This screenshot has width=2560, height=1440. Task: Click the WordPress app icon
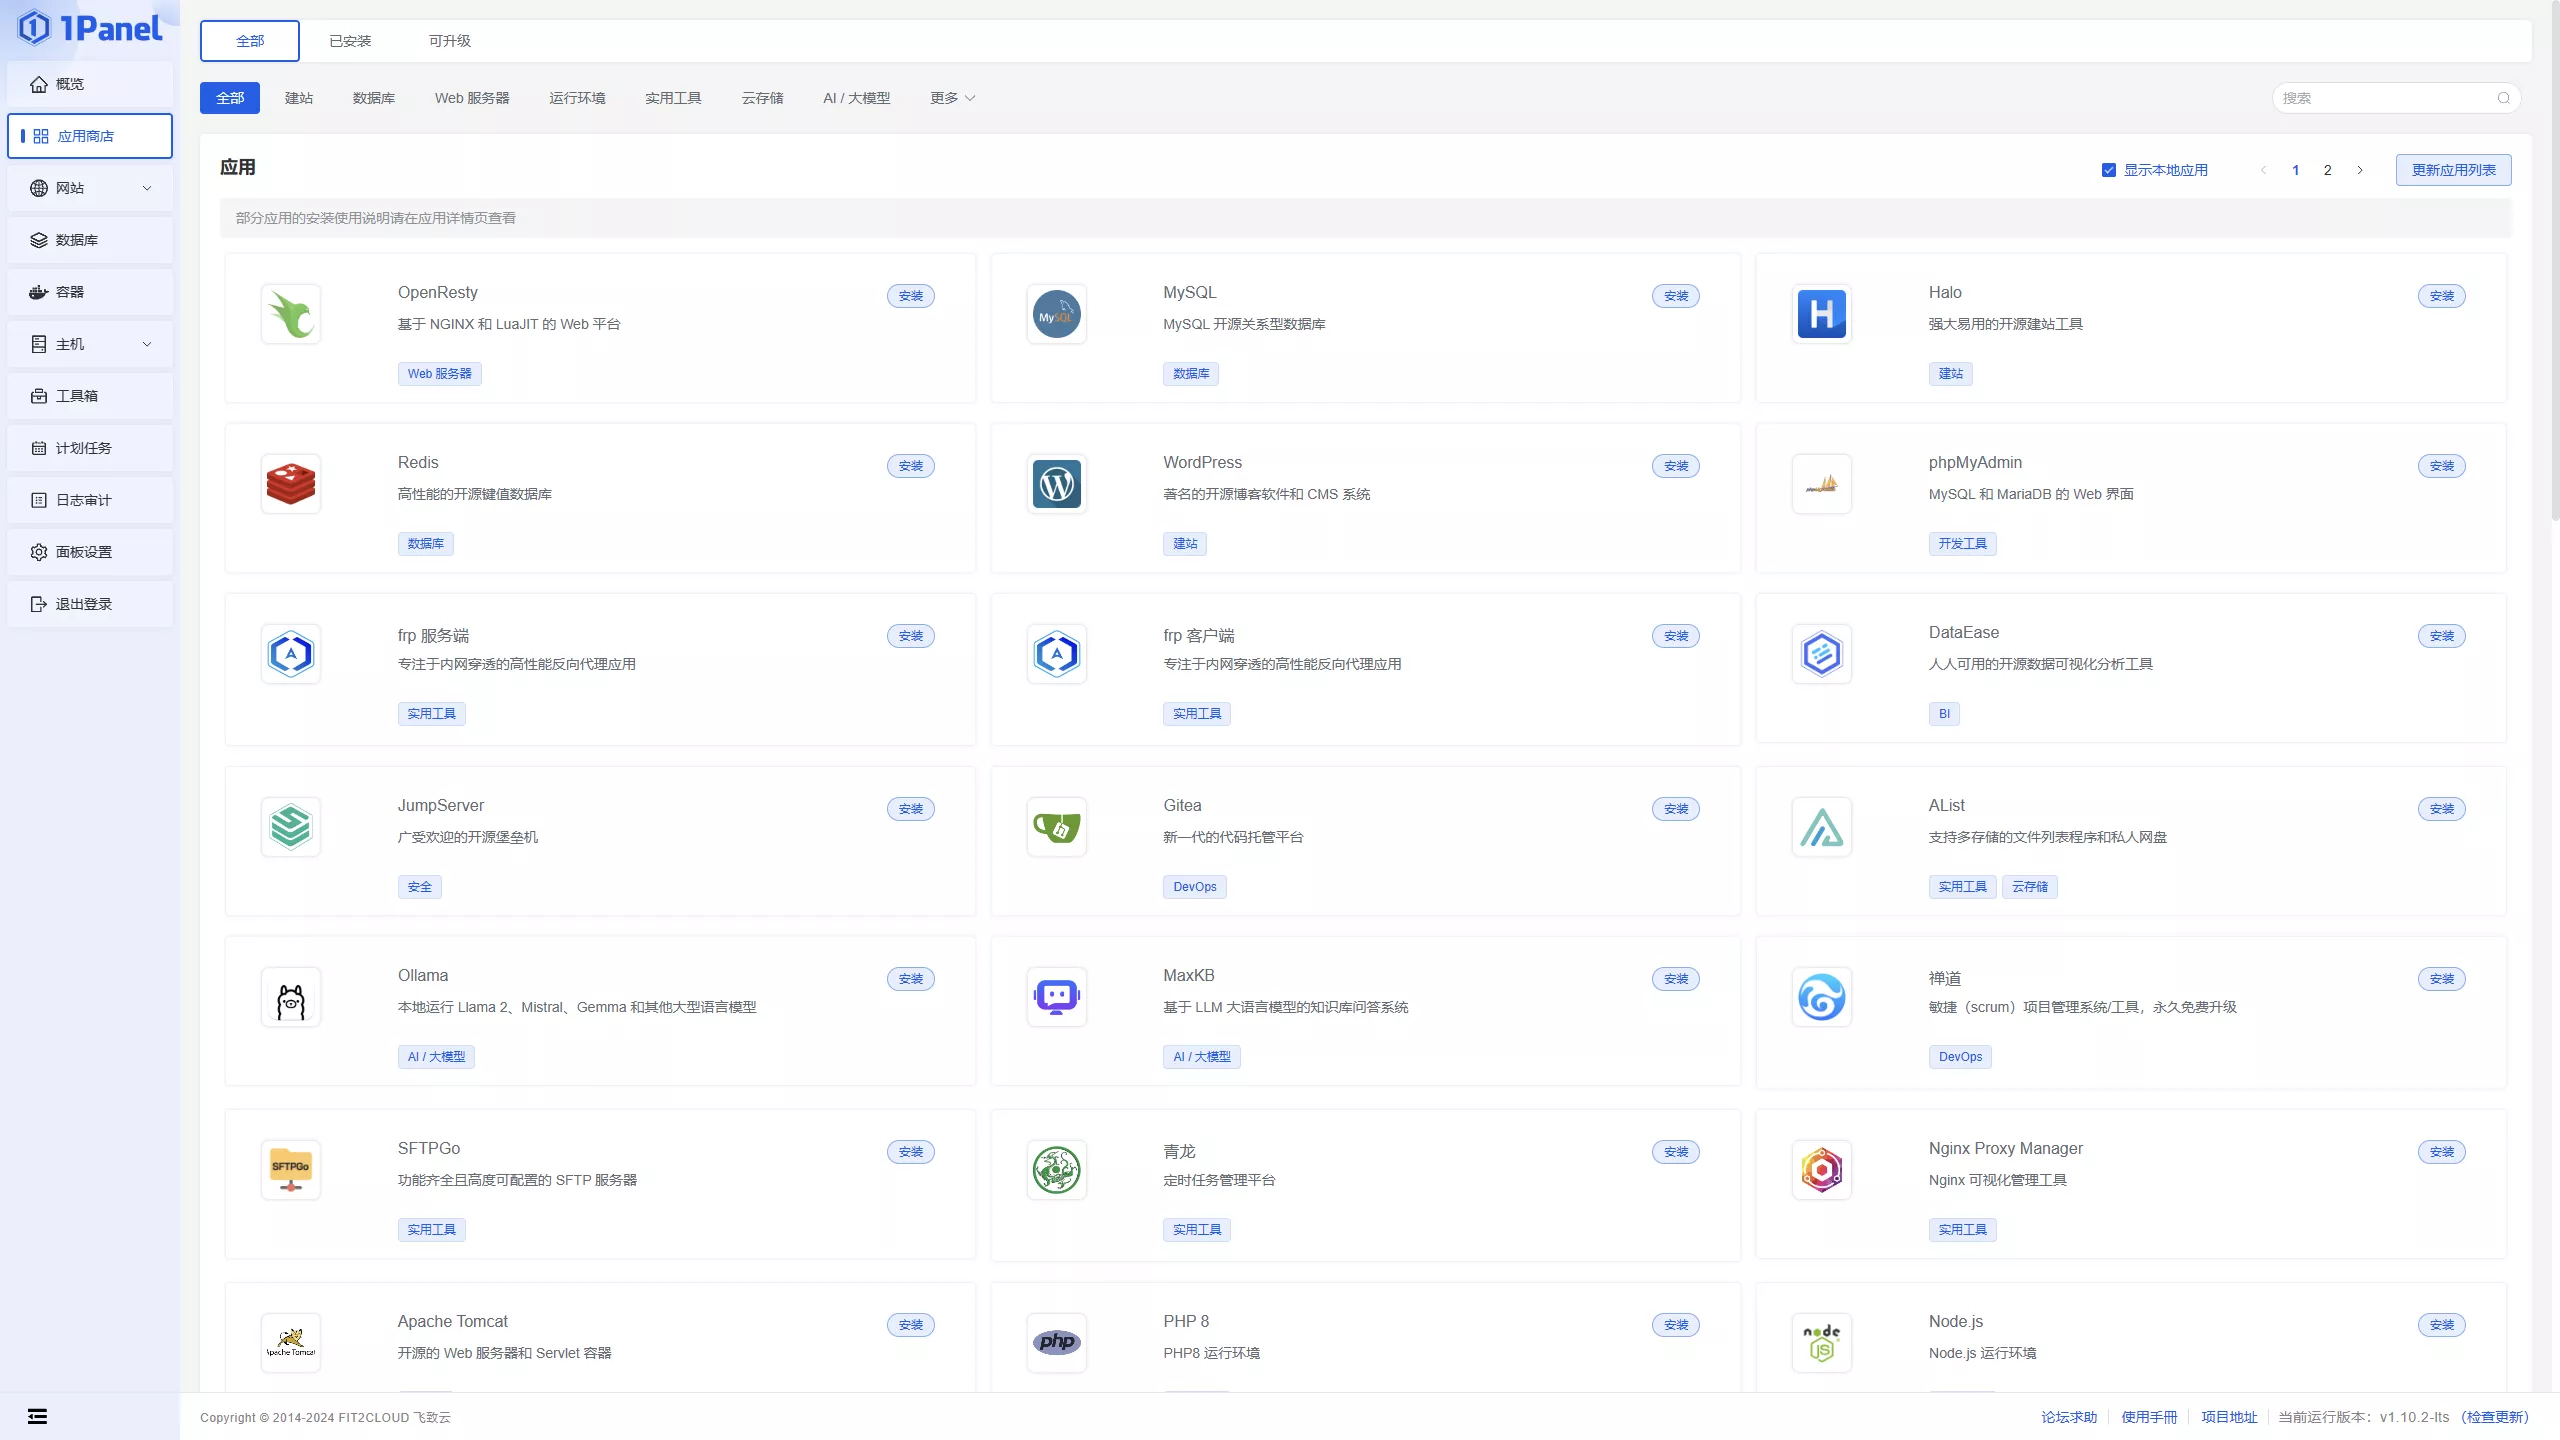click(x=1056, y=484)
